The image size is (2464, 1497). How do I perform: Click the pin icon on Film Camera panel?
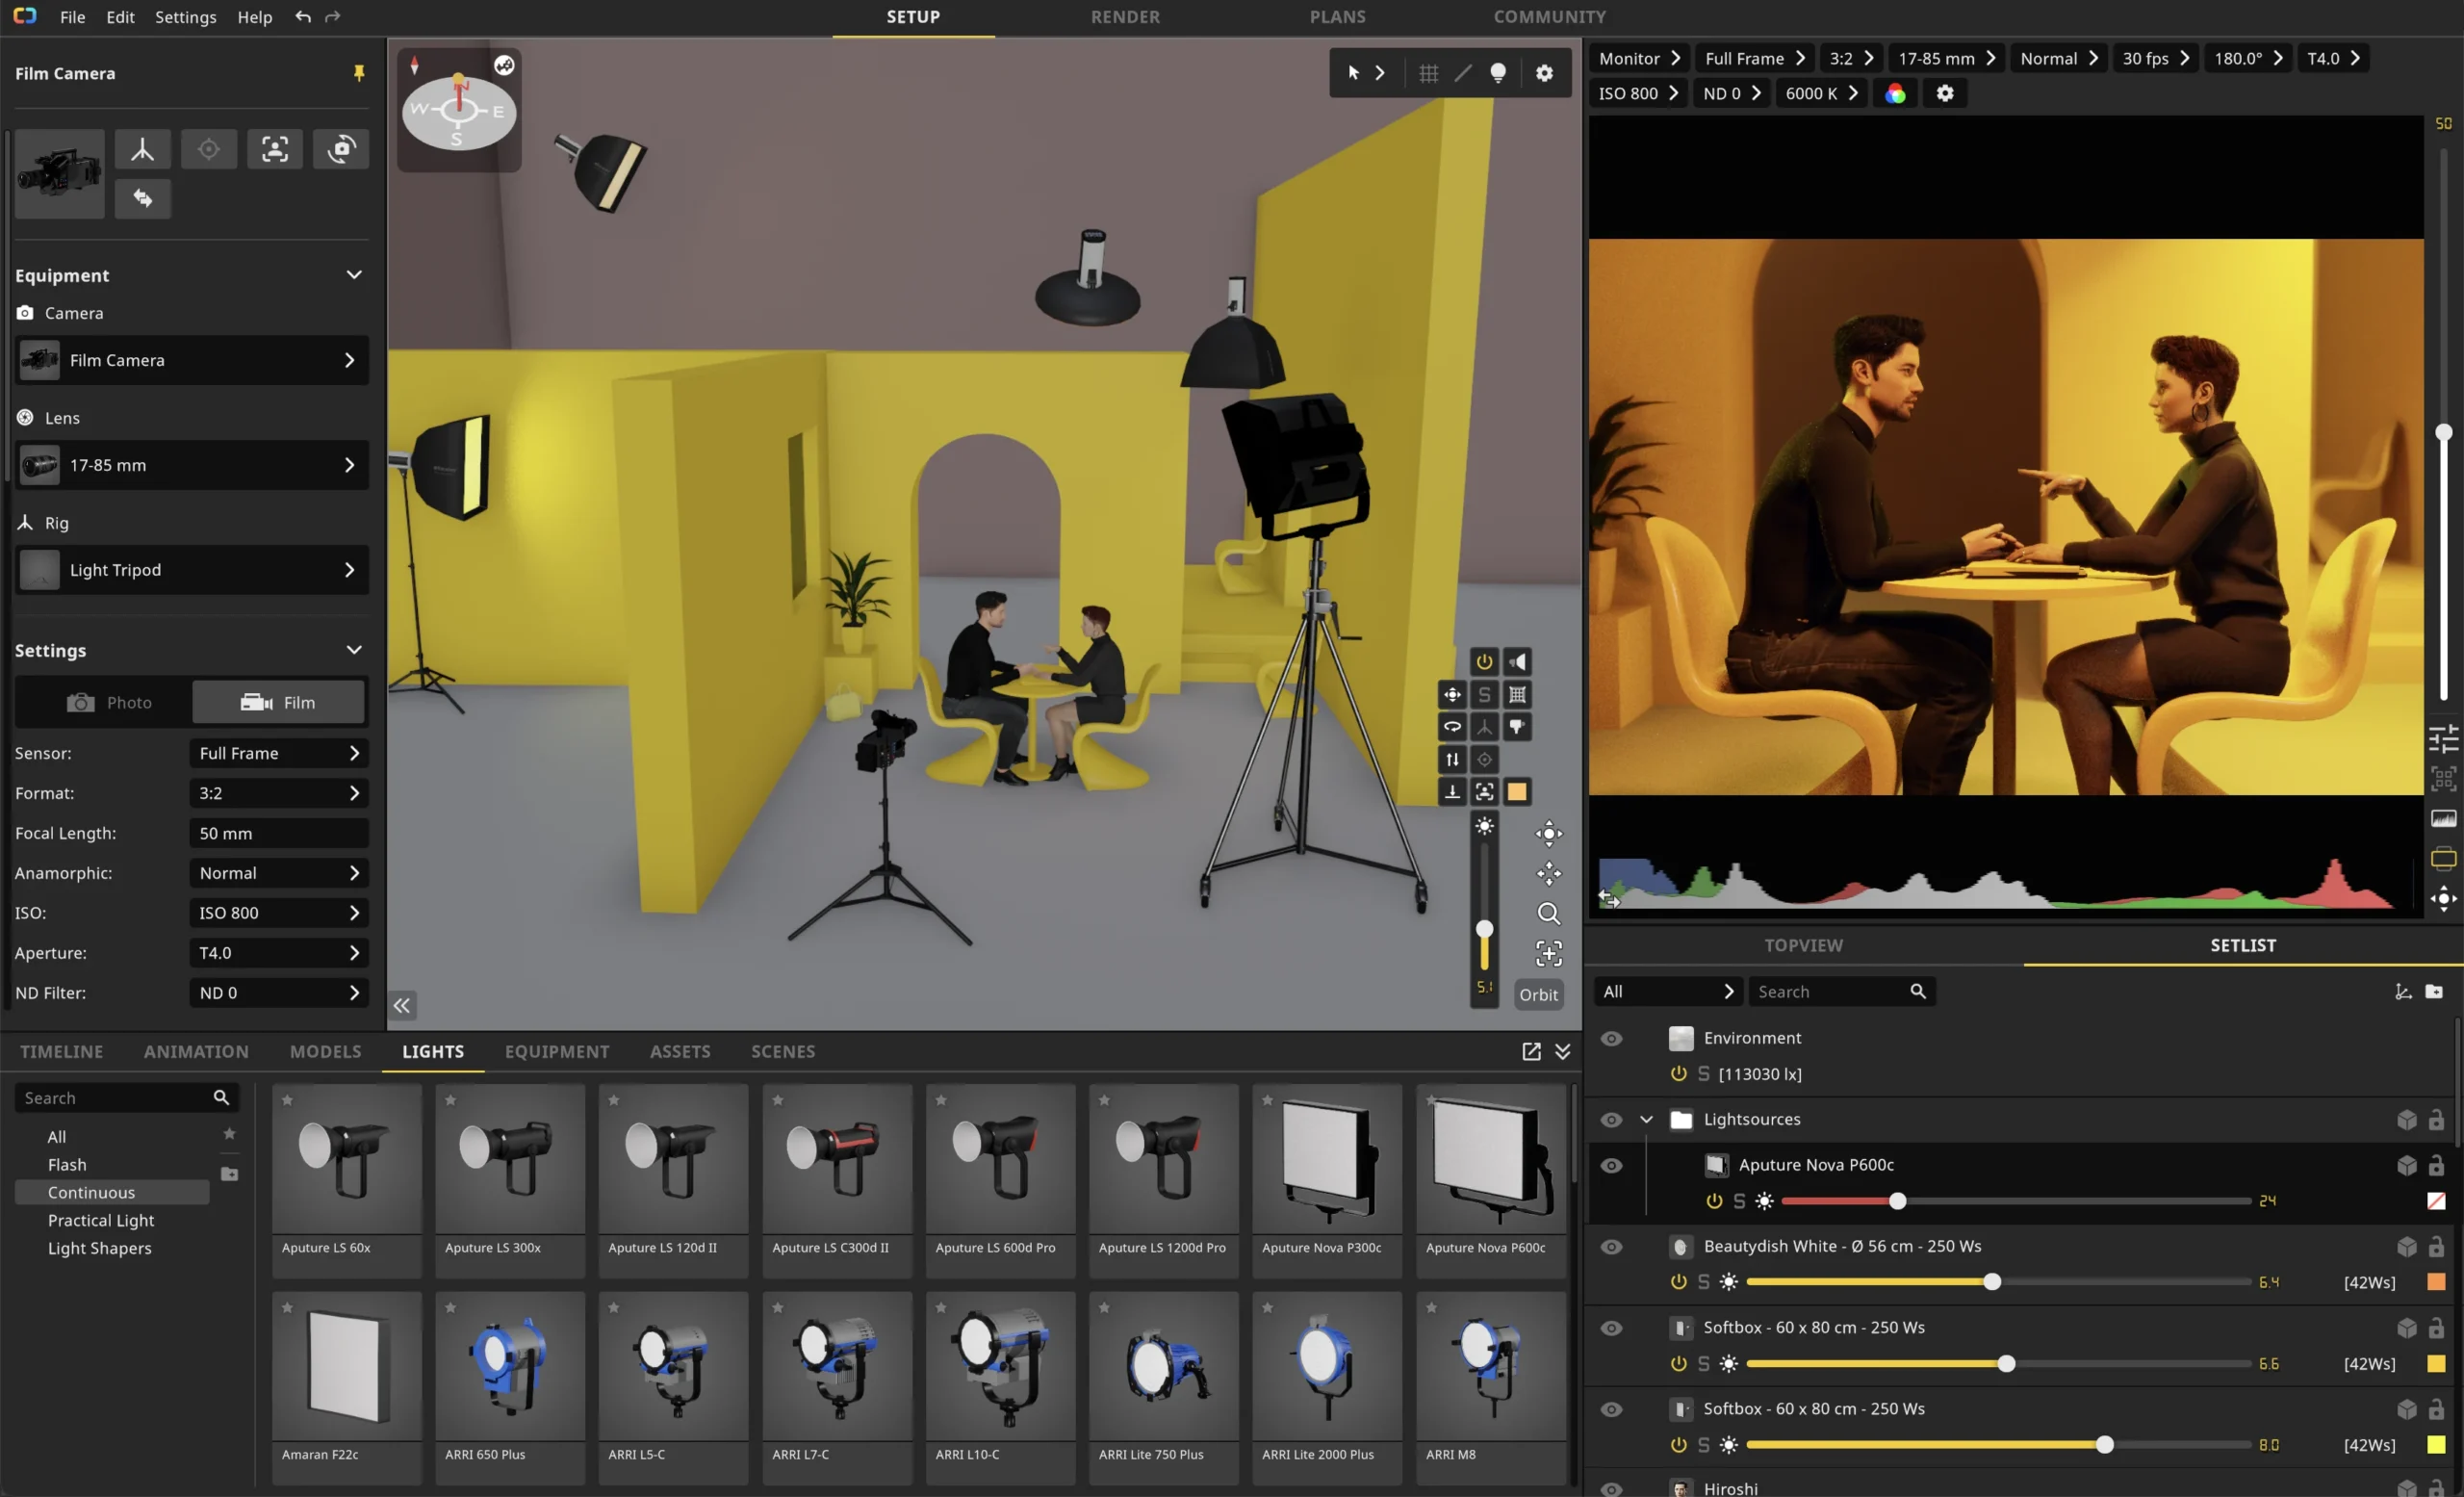[x=358, y=73]
